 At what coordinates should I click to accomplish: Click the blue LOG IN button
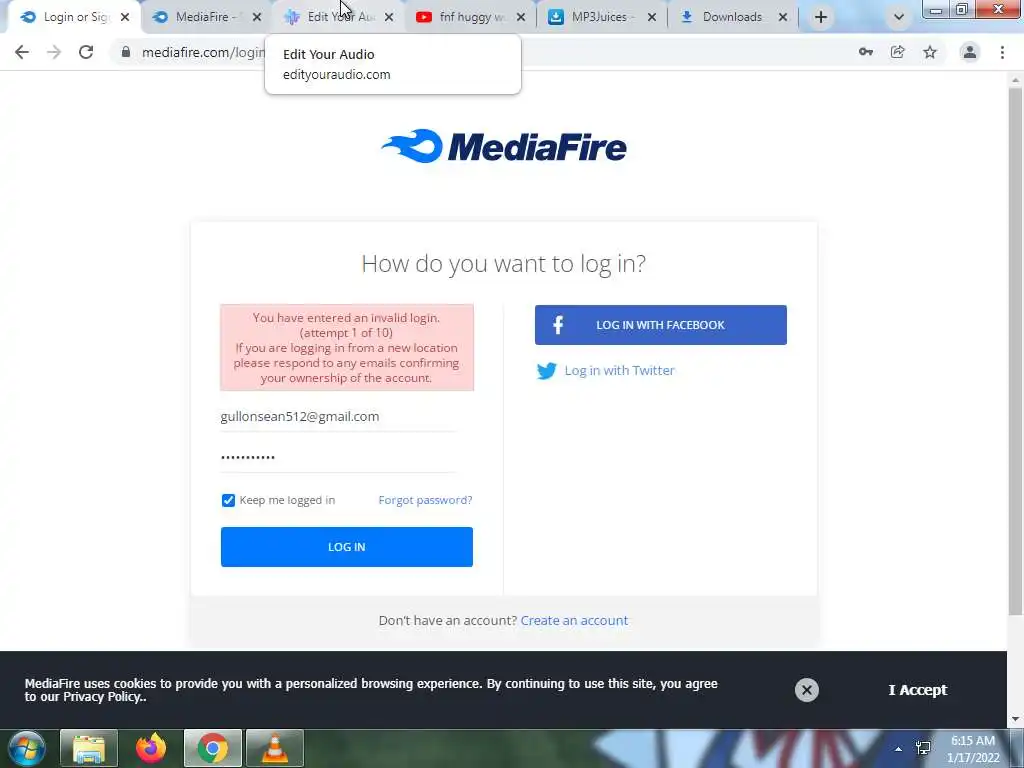(x=347, y=547)
